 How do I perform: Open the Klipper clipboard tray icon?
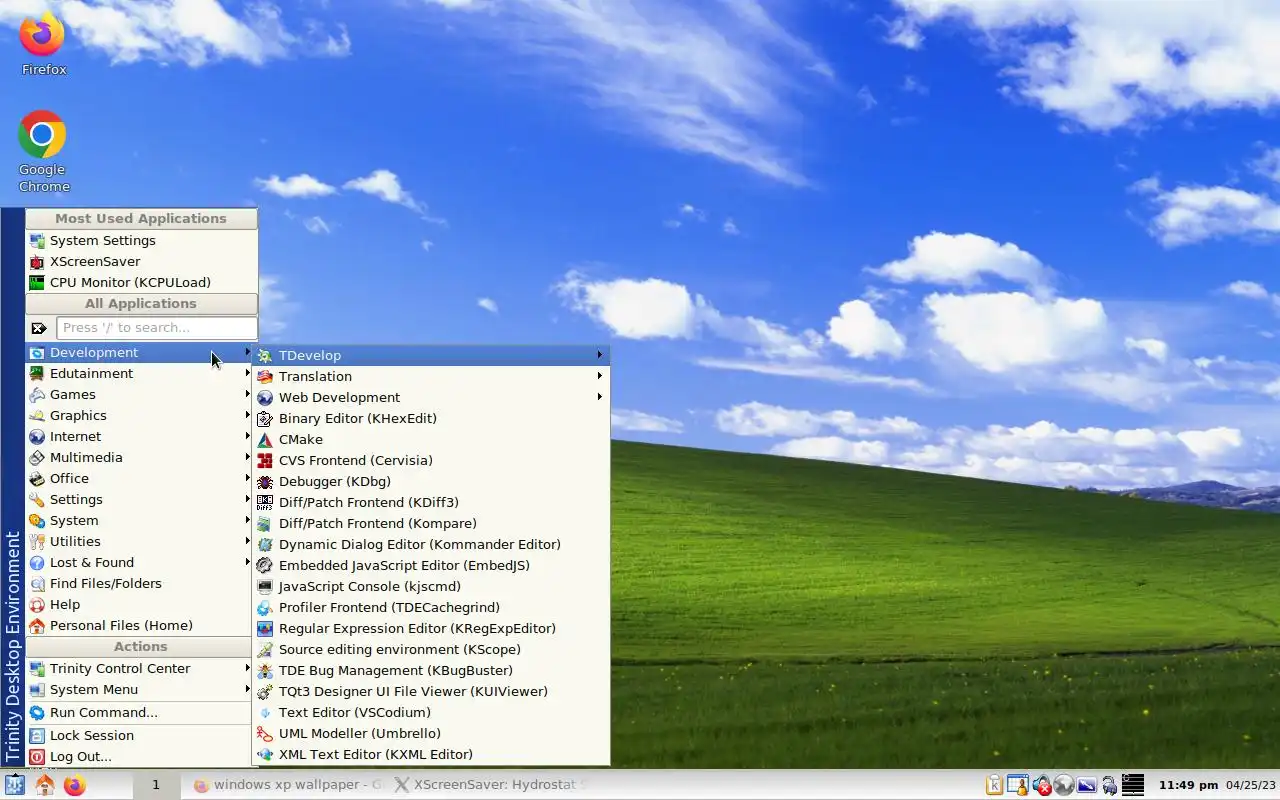(x=994, y=785)
